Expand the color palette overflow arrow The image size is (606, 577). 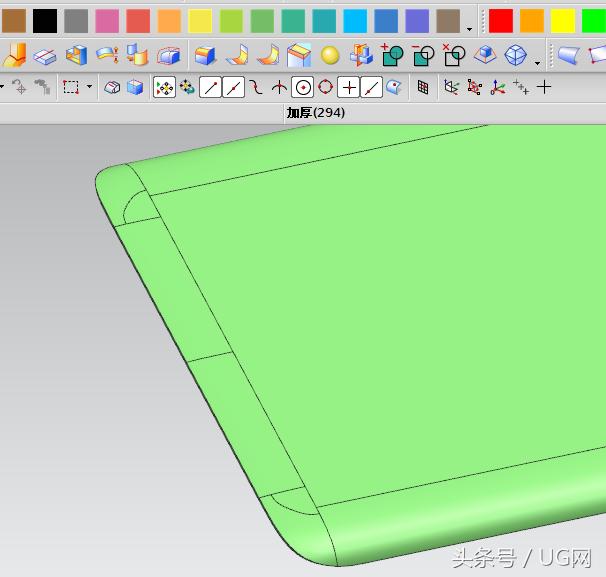click(x=469, y=29)
